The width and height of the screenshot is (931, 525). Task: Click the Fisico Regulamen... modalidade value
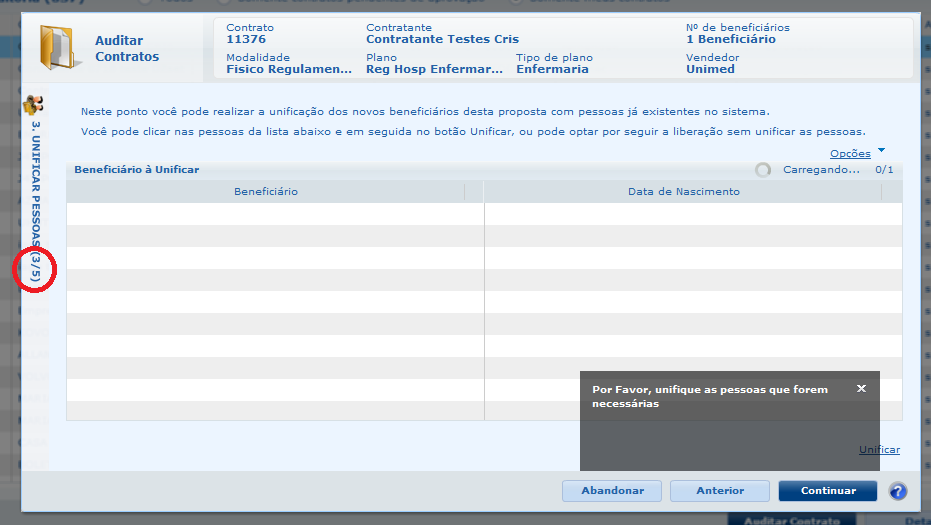pos(289,69)
